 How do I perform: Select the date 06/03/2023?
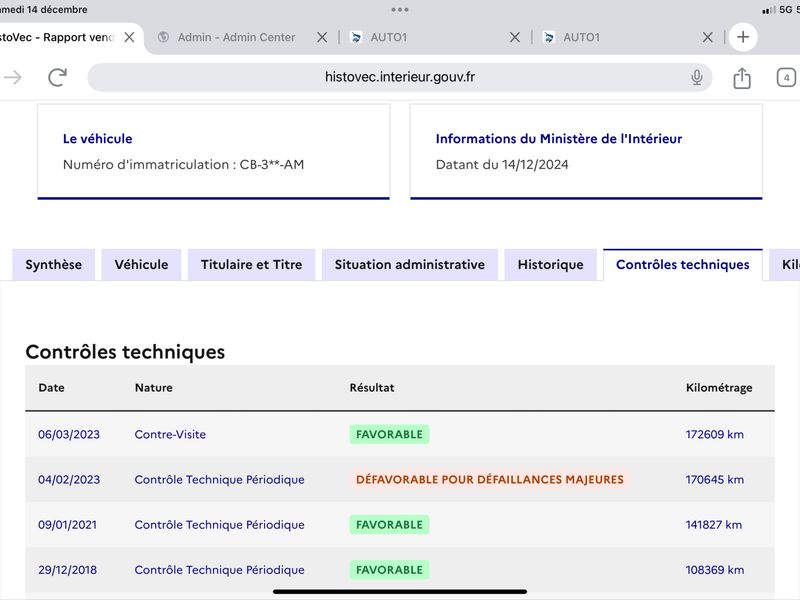69,435
